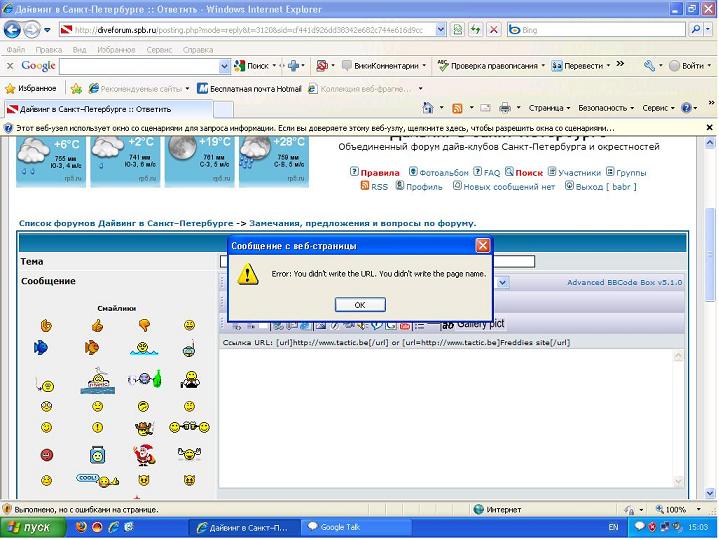
Task: Open the Избранное menu in menu bar
Action: point(116,49)
